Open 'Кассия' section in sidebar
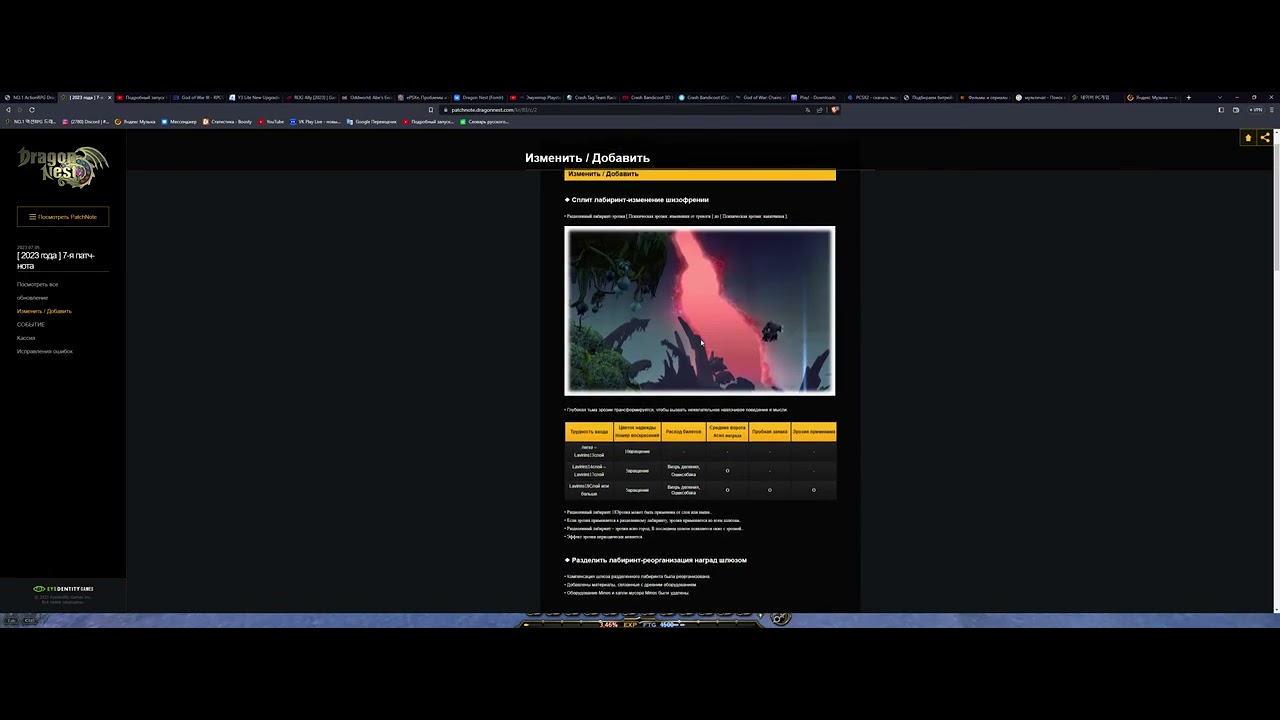This screenshot has width=1280, height=720. (x=26, y=338)
